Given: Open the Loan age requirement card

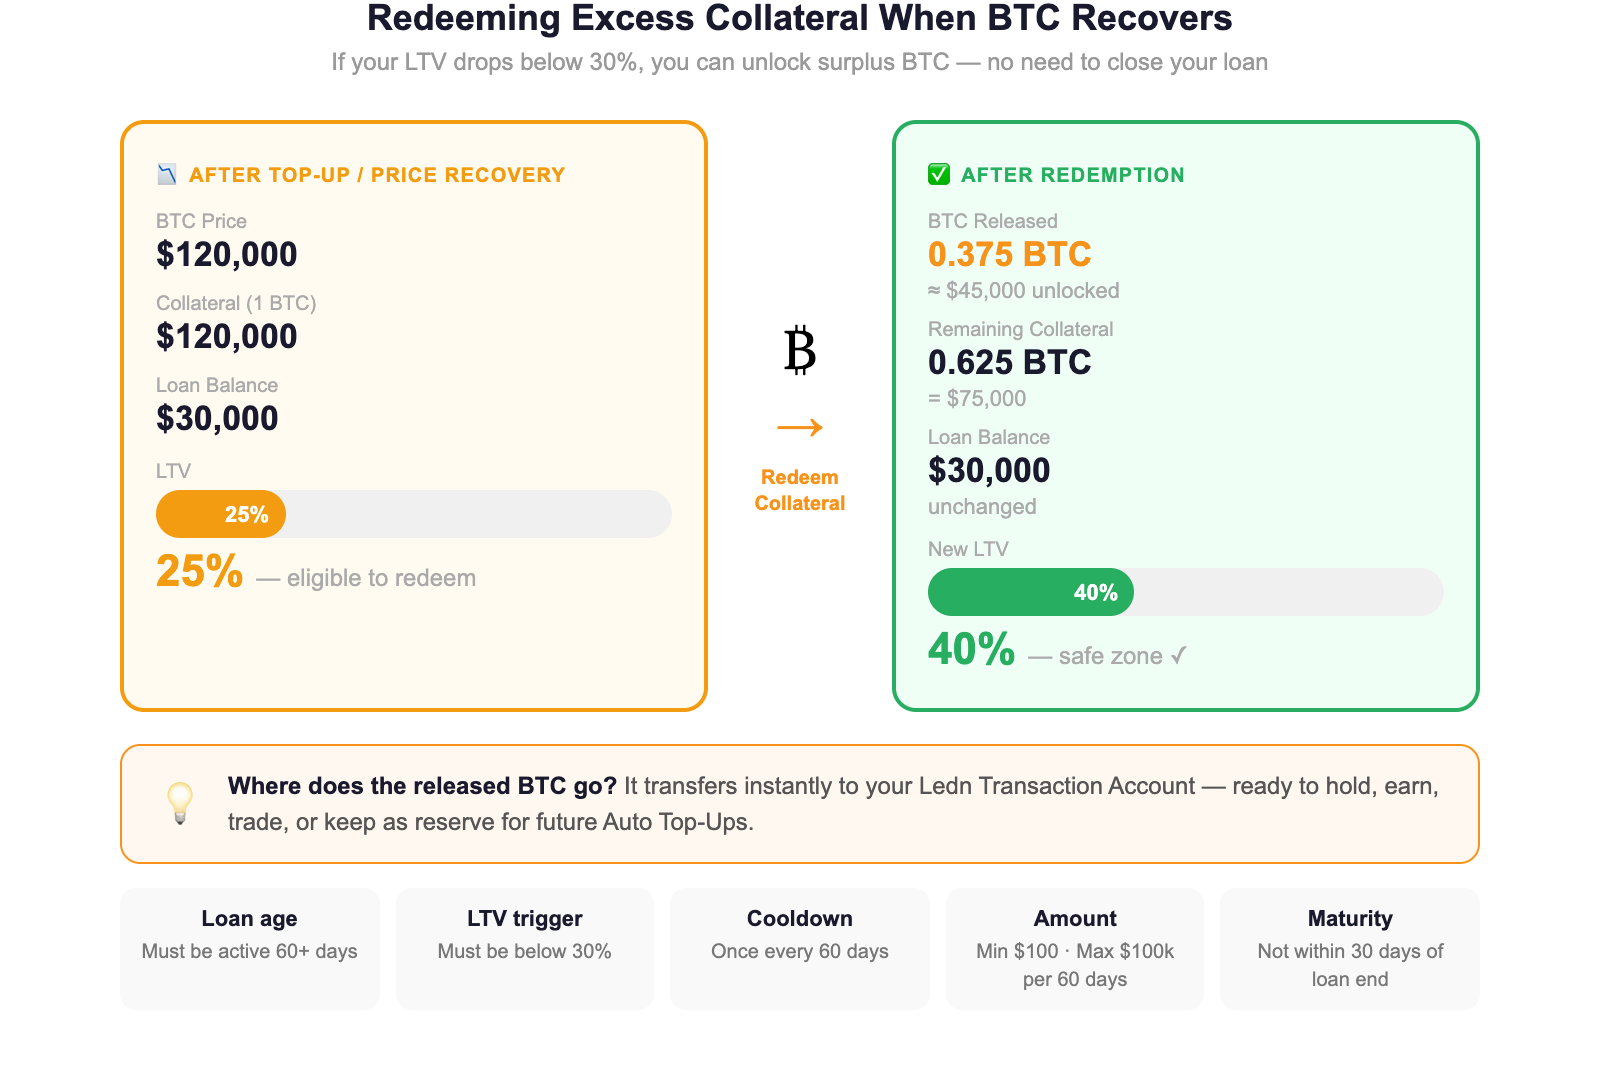Looking at the screenshot, I should point(250,948).
